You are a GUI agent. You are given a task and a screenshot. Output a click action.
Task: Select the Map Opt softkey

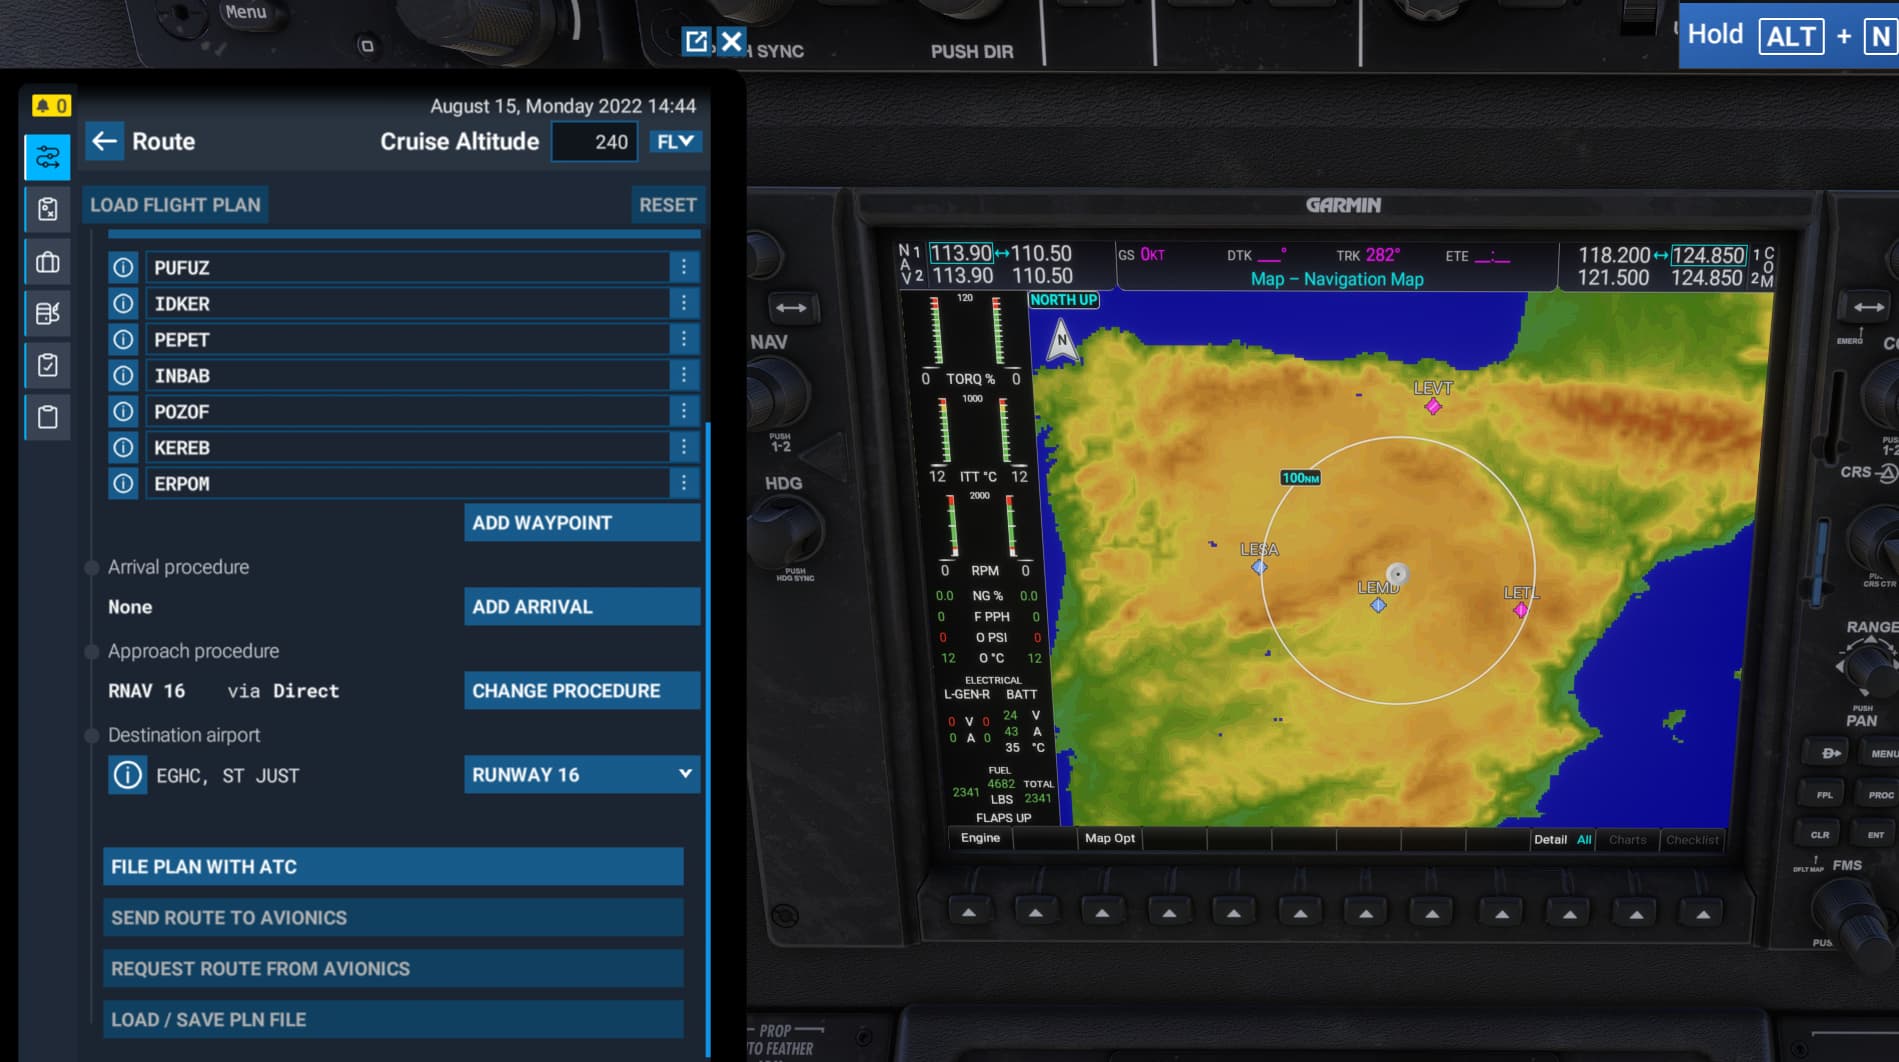(x=1109, y=838)
